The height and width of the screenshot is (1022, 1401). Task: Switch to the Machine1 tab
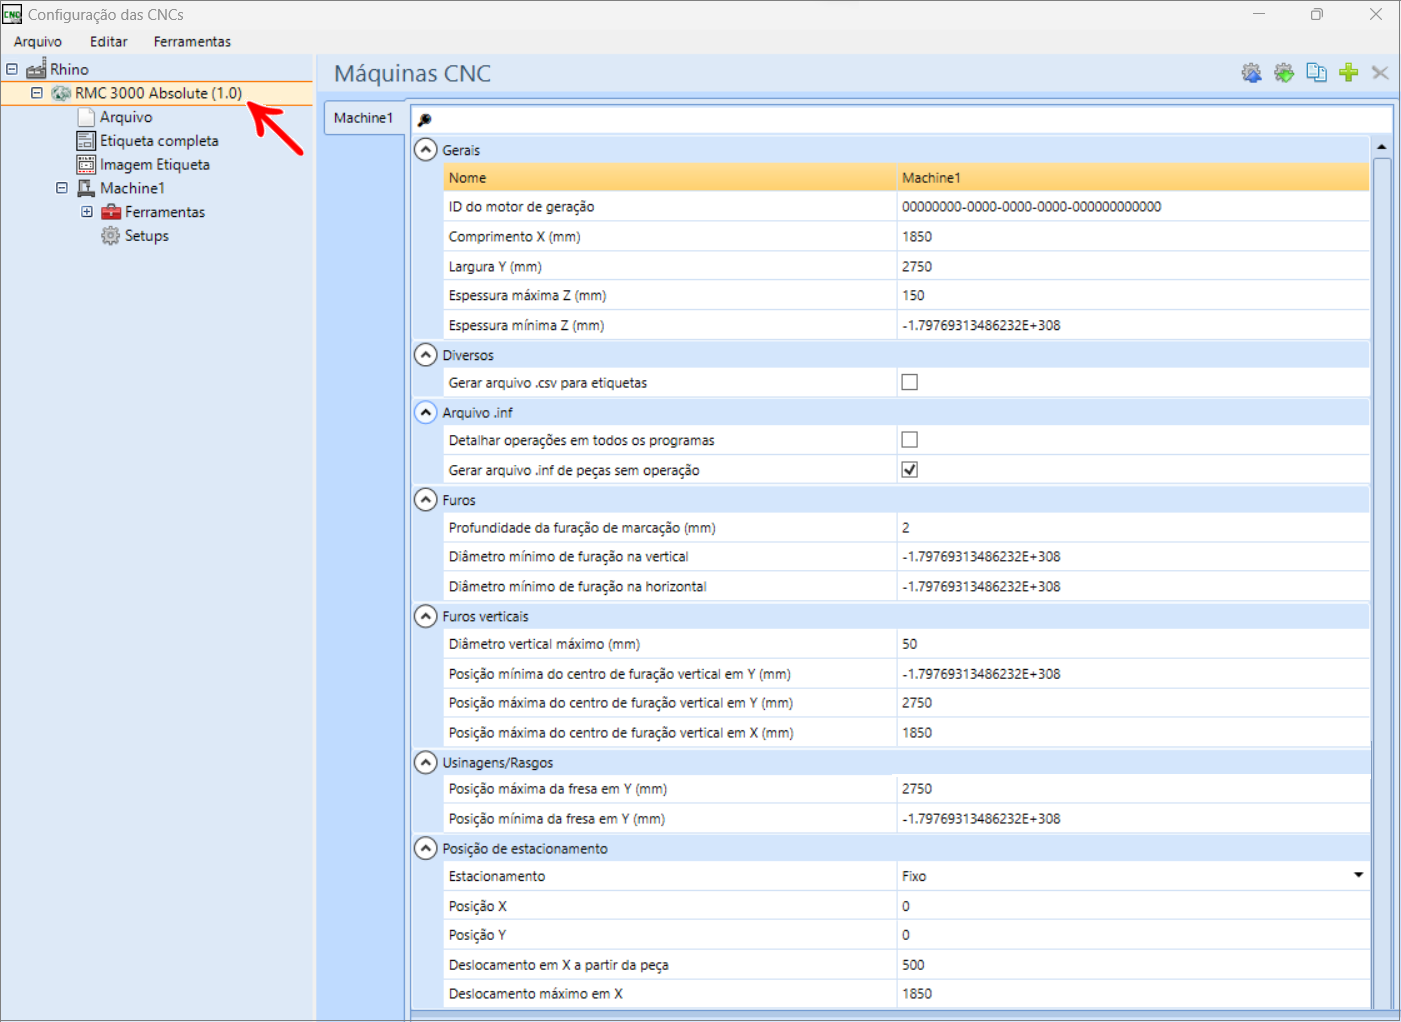pos(363,118)
